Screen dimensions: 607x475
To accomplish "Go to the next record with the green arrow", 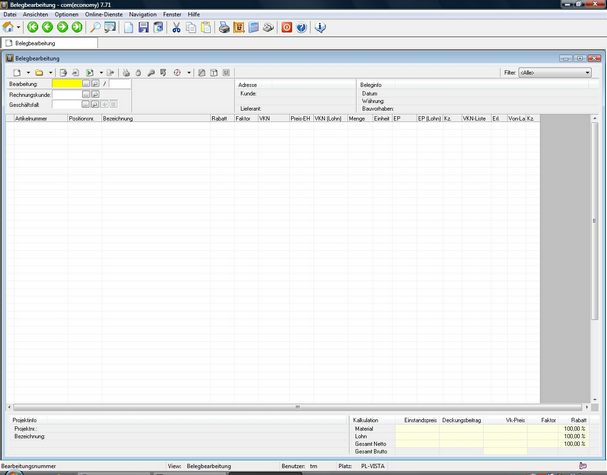I will pos(62,27).
